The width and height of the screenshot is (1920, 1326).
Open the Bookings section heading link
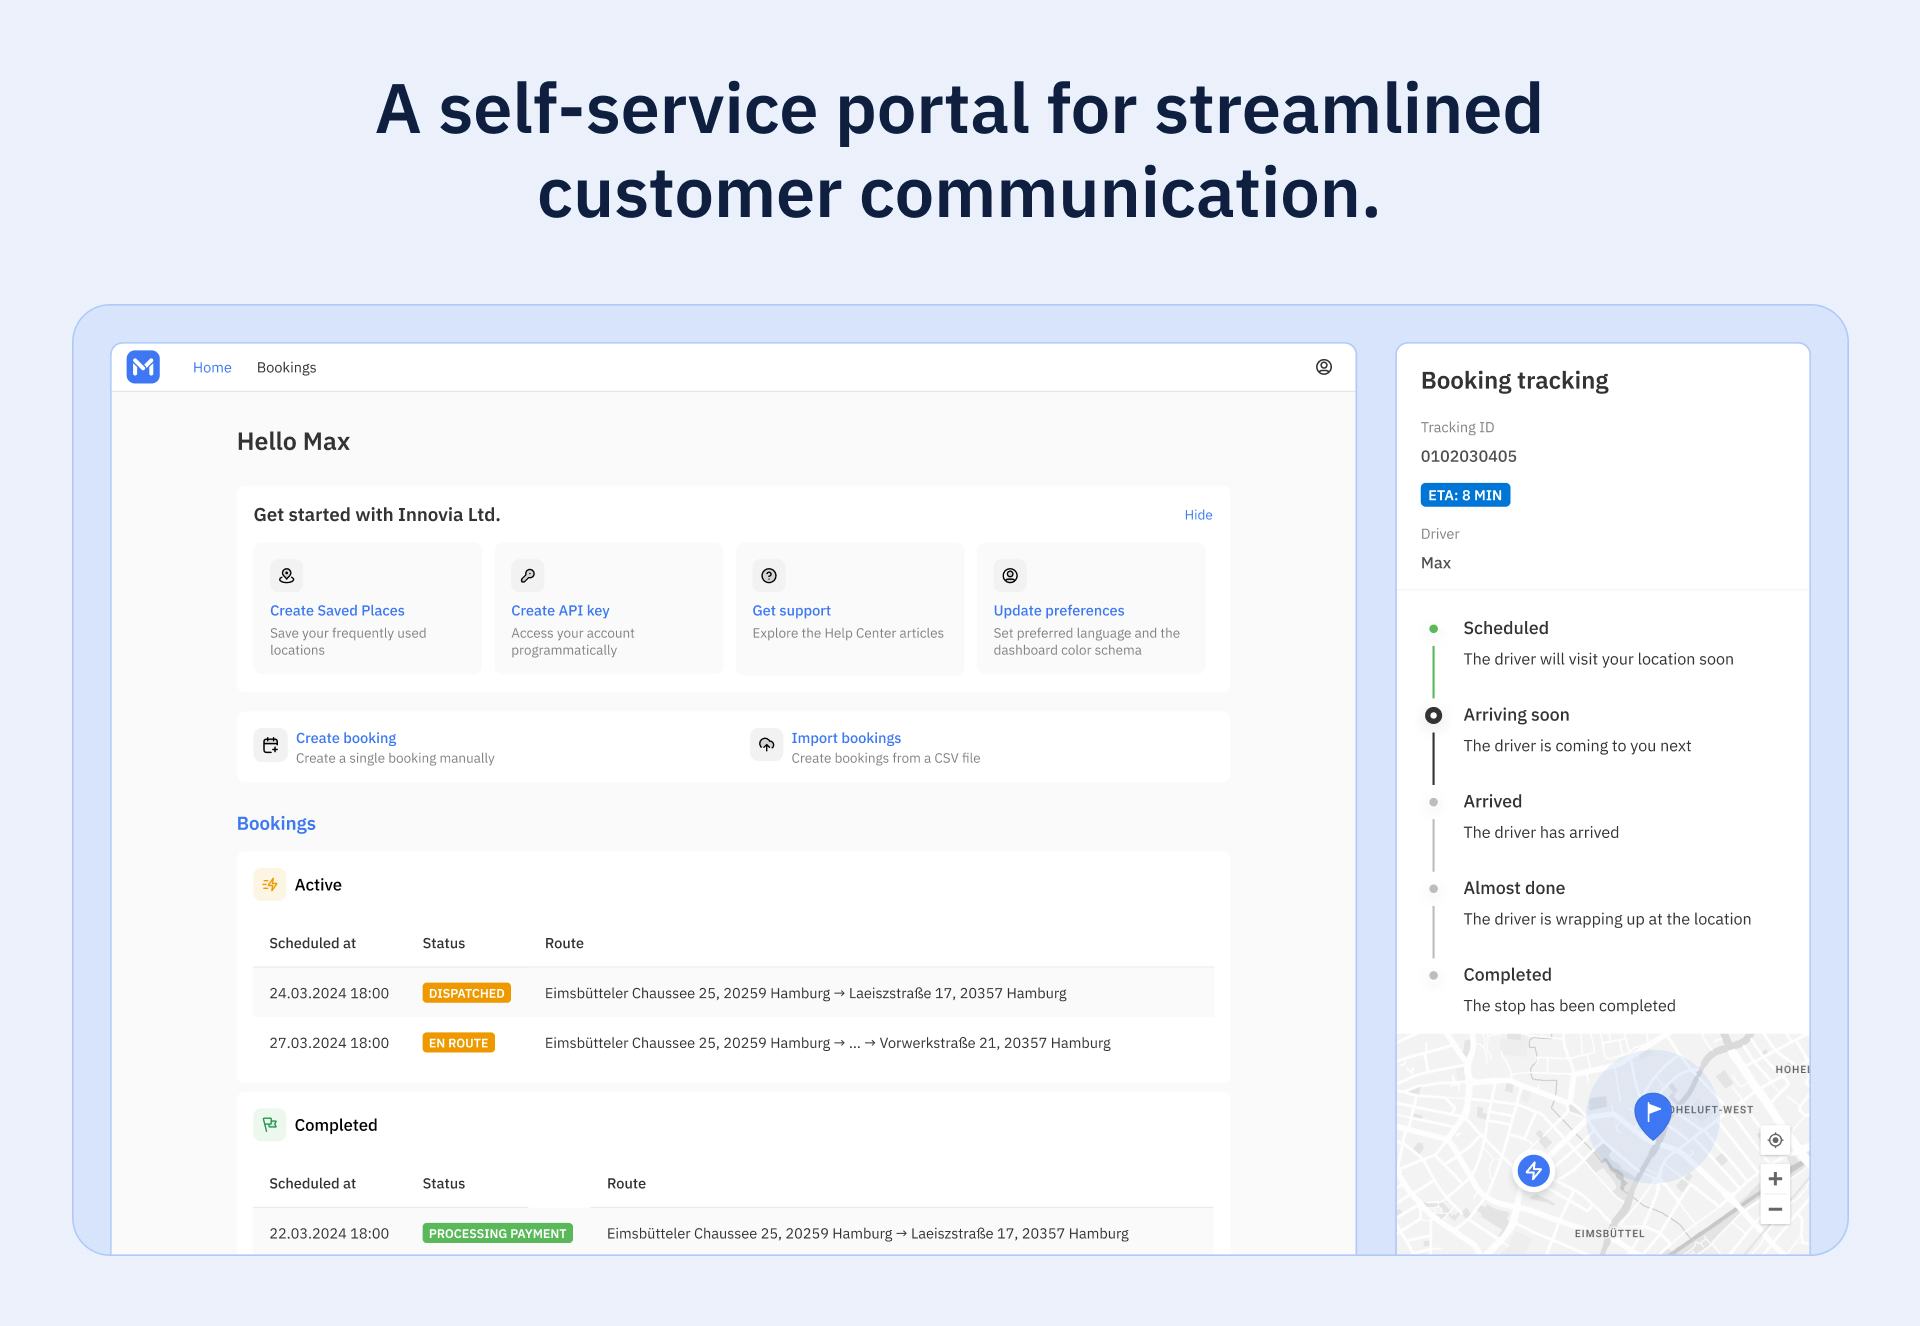(x=276, y=823)
